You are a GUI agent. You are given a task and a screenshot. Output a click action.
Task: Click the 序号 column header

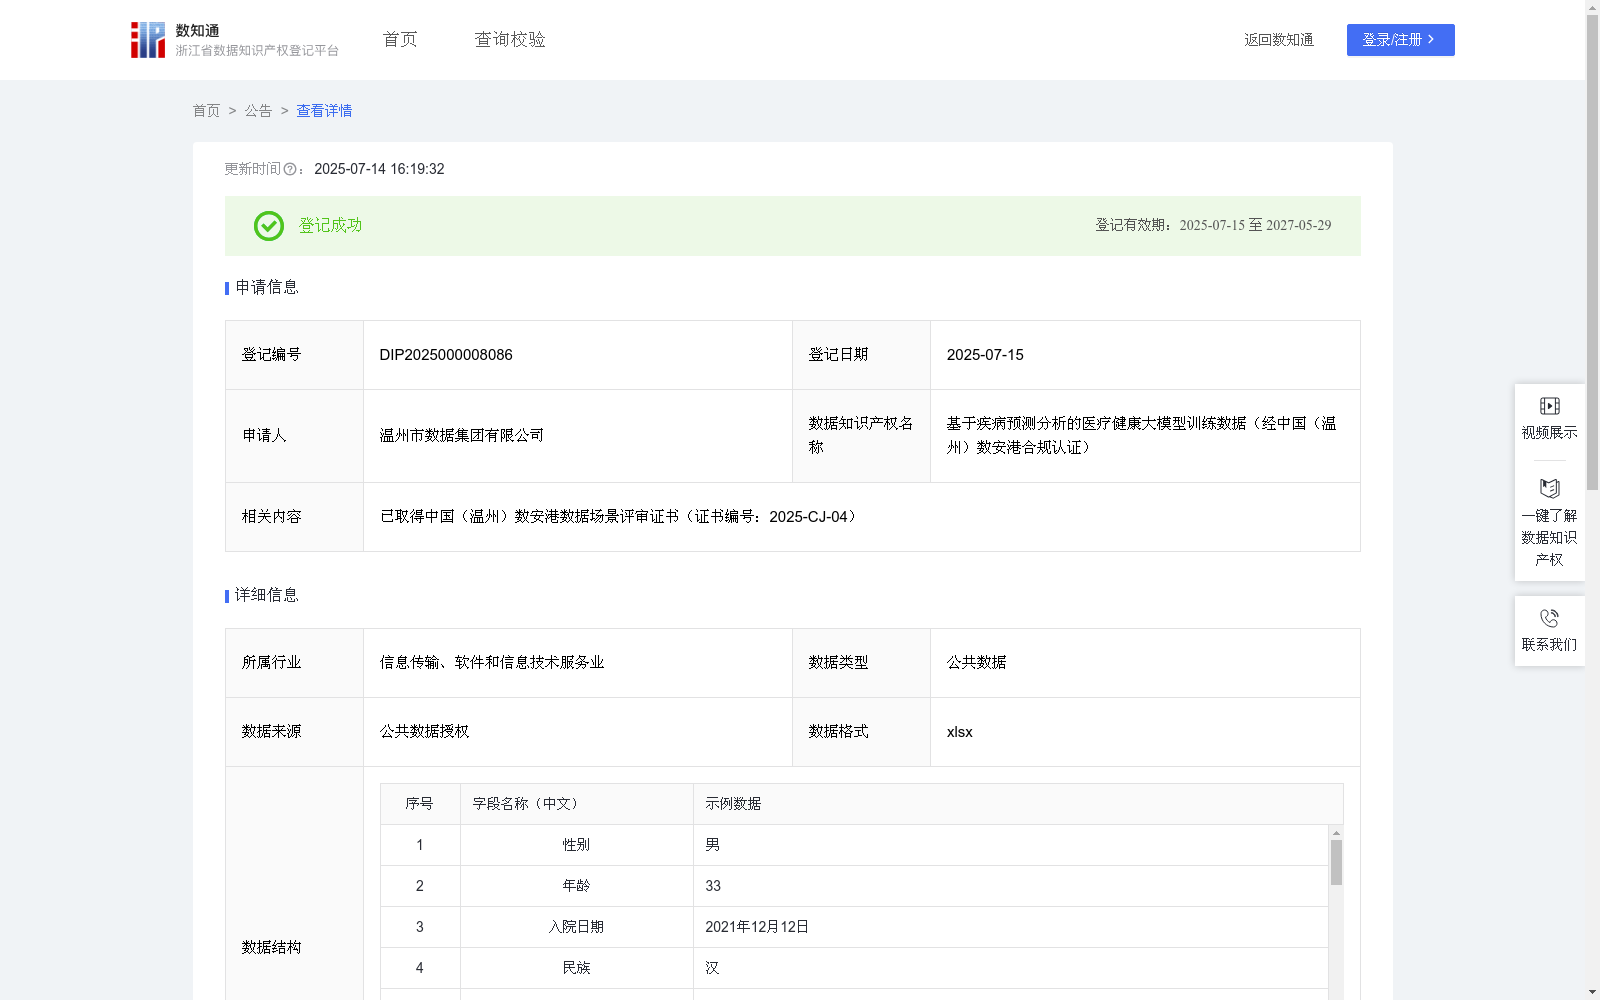point(420,804)
